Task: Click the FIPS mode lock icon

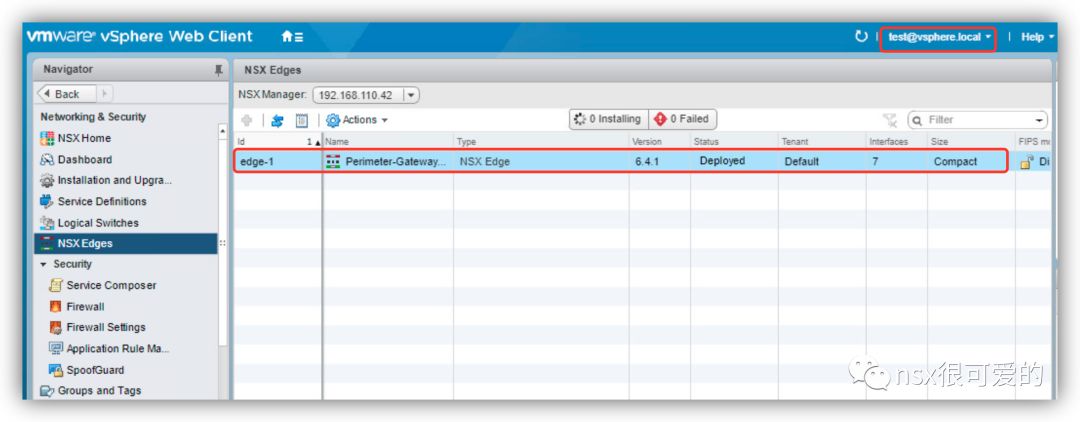Action: [1027, 163]
